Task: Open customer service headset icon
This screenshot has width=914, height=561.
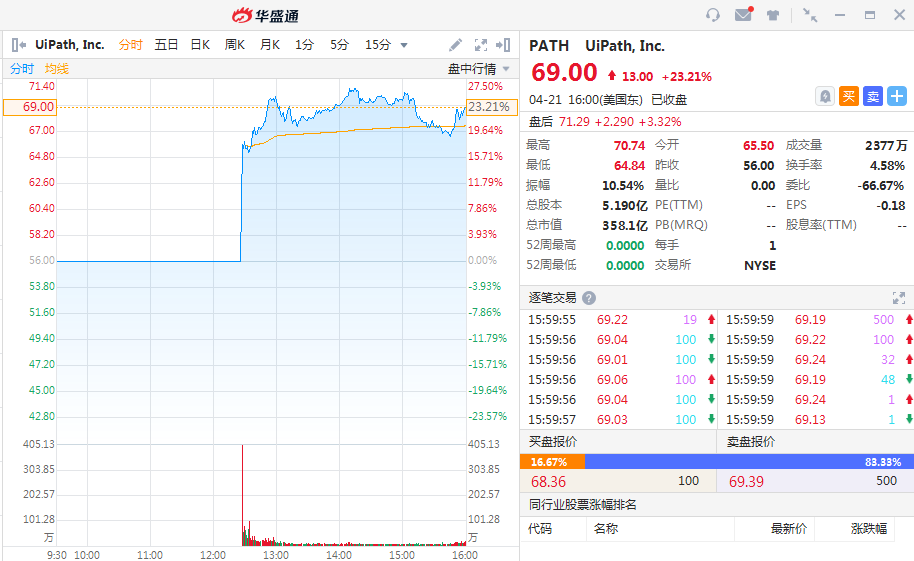Action: click(712, 15)
